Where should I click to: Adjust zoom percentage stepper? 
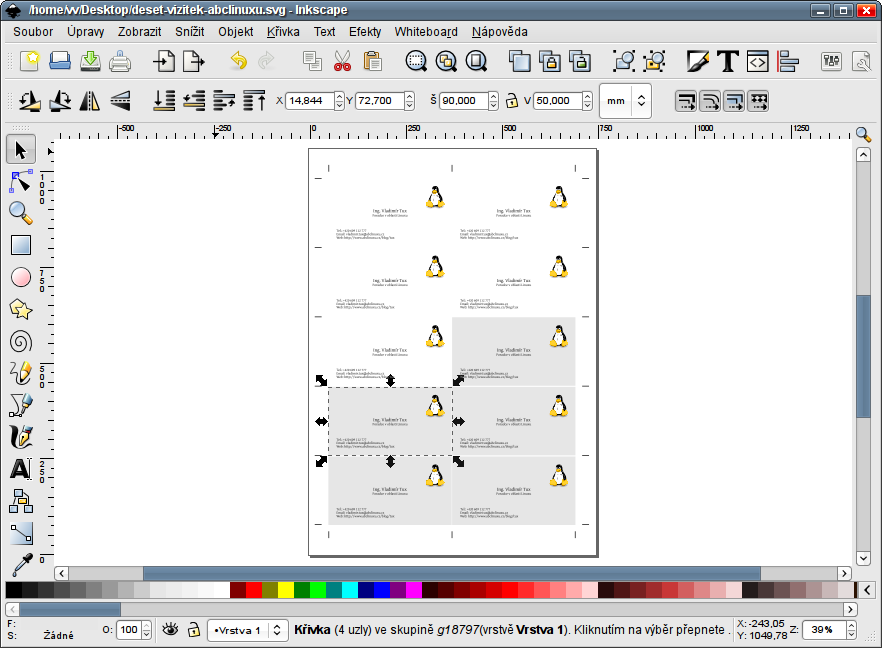[x=852, y=629]
